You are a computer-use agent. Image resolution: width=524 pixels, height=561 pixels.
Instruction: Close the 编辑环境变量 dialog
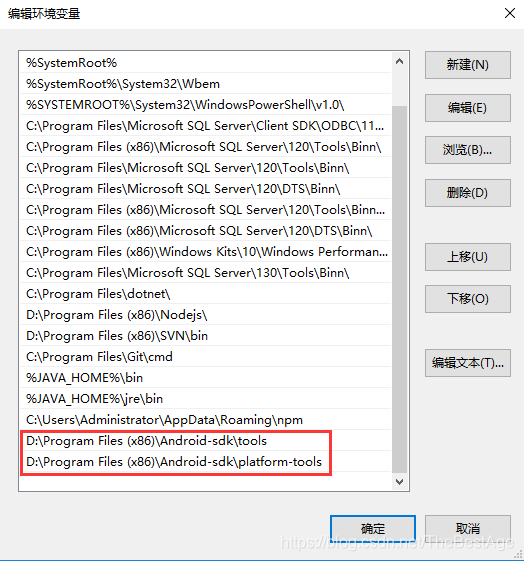510,13
